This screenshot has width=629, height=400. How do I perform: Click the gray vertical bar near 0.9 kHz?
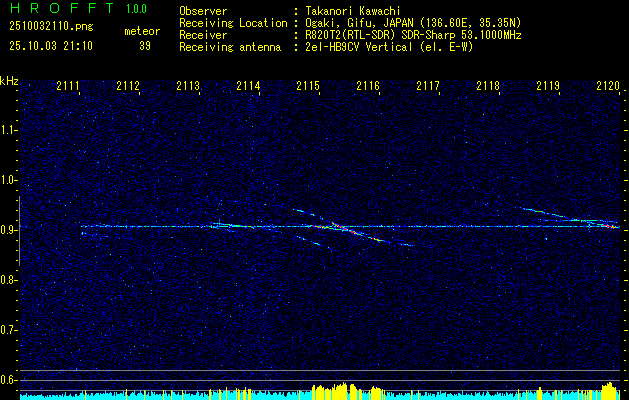coord(19,231)
